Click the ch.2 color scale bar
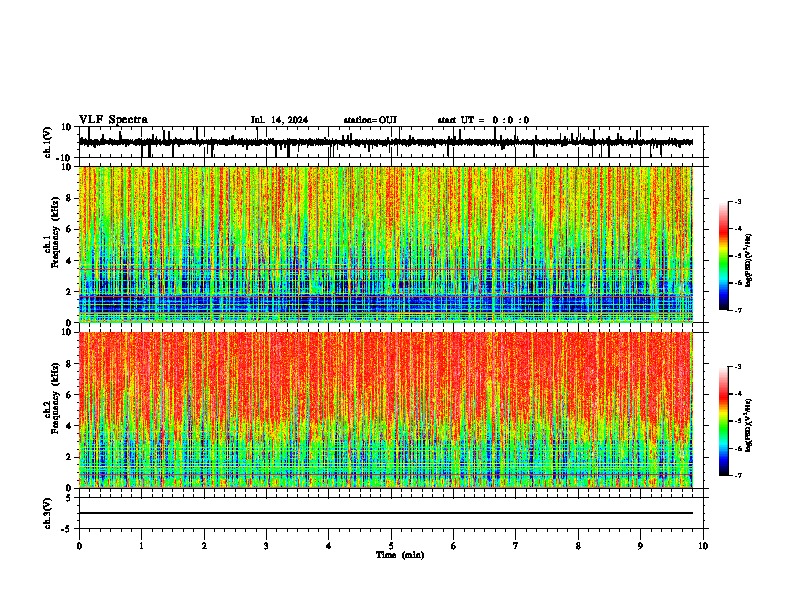This screenshot has width=792, height=612. [x=724, y=421]
